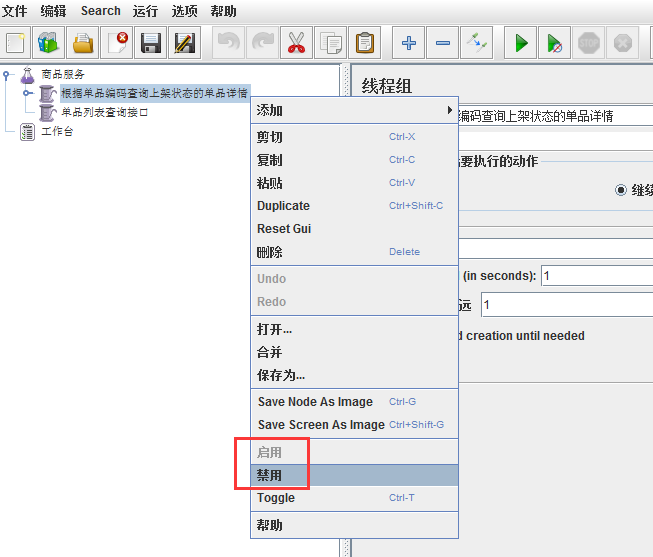
Task: Select the continue radio button
Action: 621,189
